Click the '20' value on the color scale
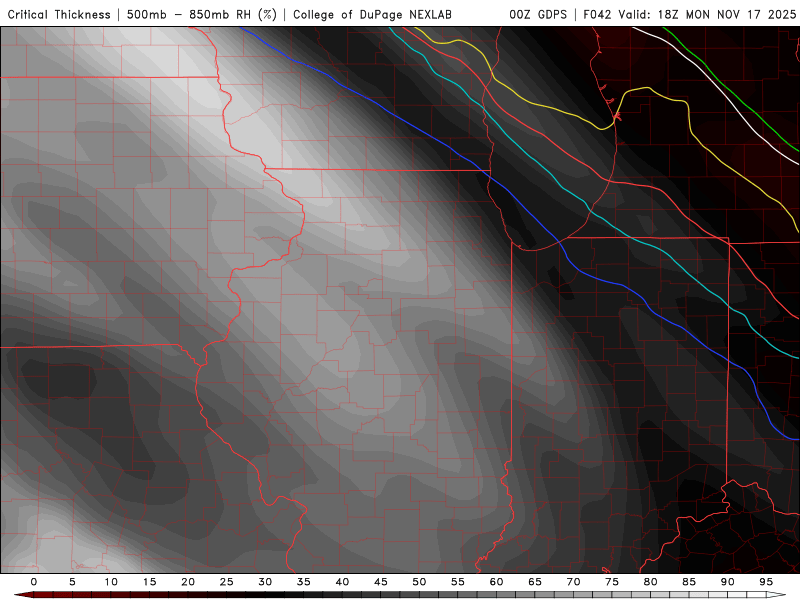 pyautogui.click(x=188, y=582)
